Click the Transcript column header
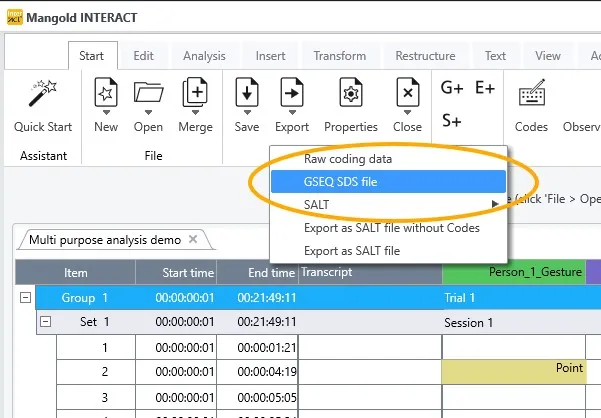 tap(370, 272)
